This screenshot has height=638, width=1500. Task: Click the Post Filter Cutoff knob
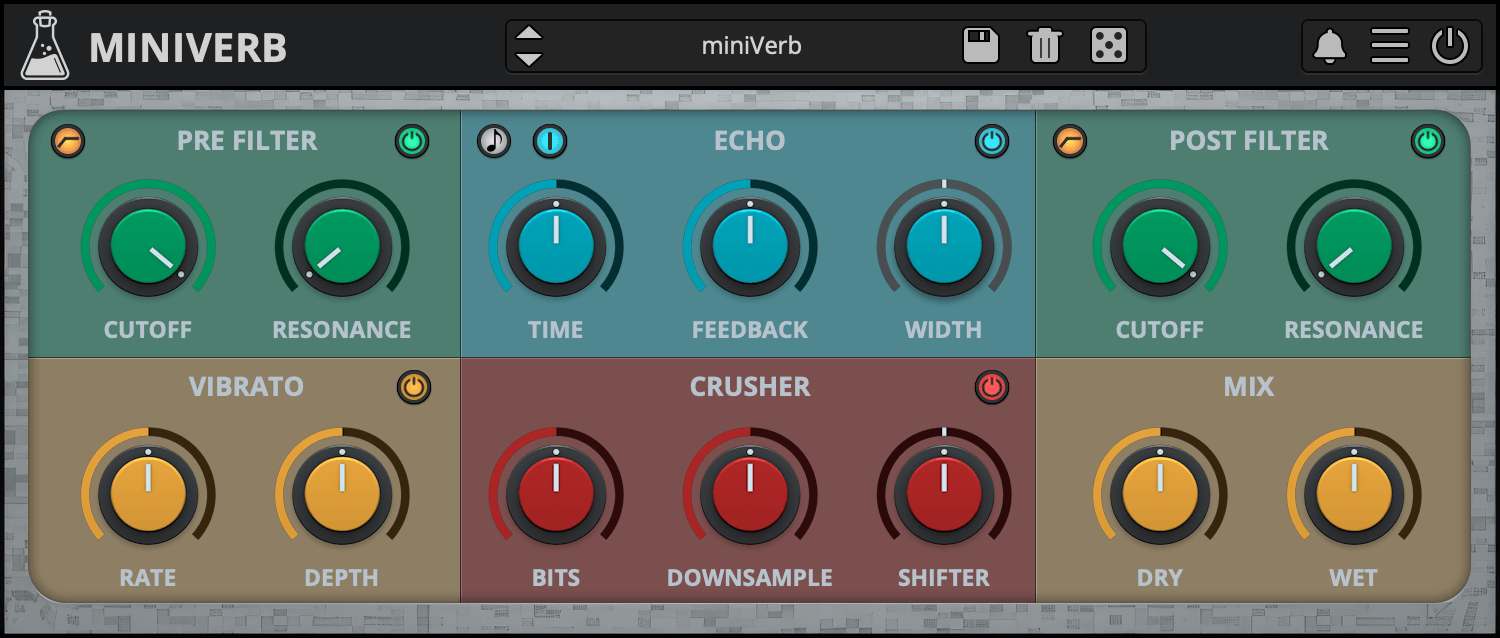(x=1160, y=247)
